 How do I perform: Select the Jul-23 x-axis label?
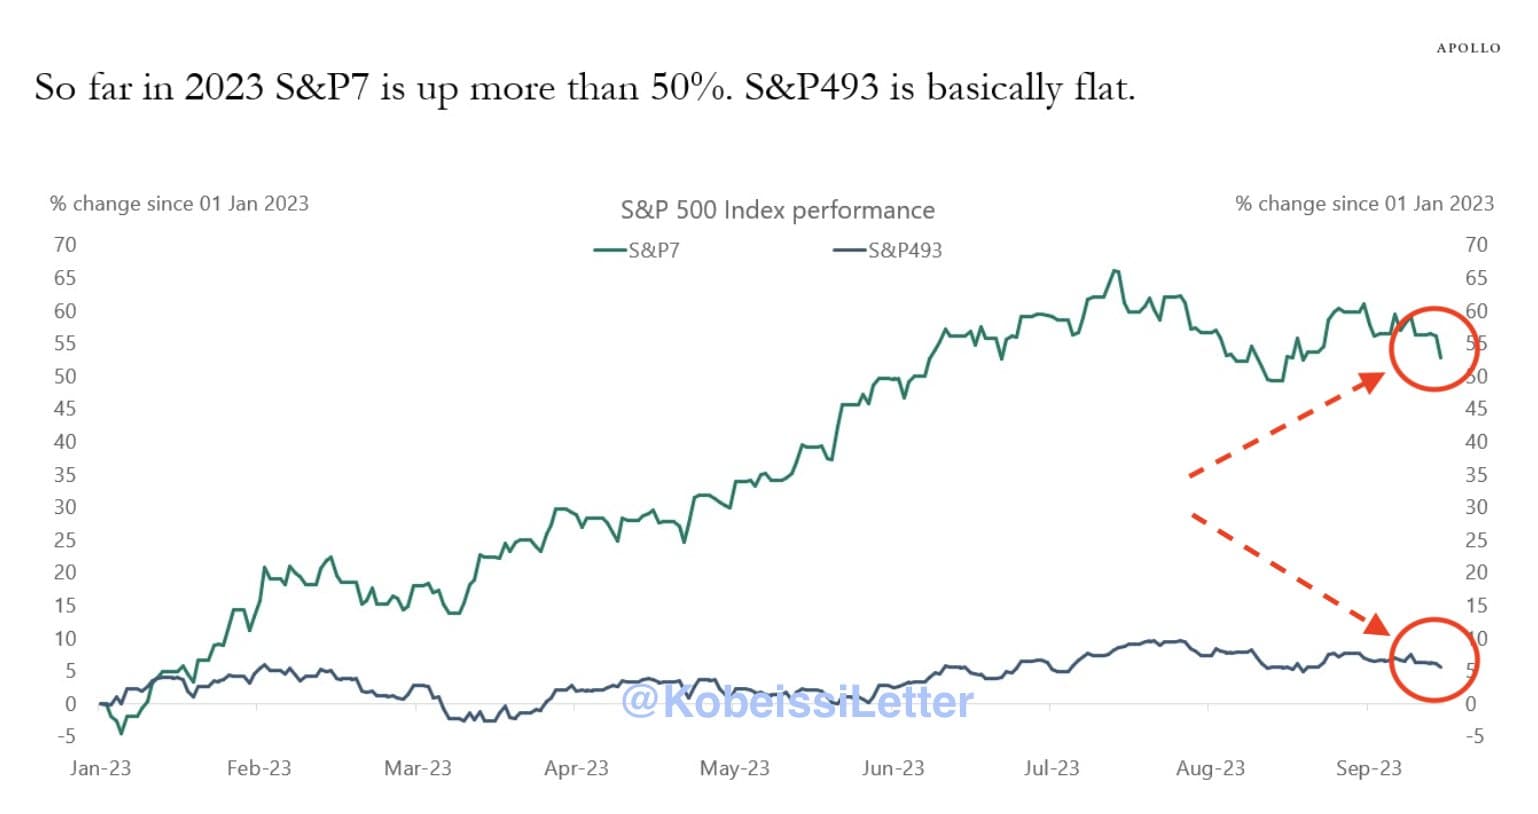tap(1051, 768)
